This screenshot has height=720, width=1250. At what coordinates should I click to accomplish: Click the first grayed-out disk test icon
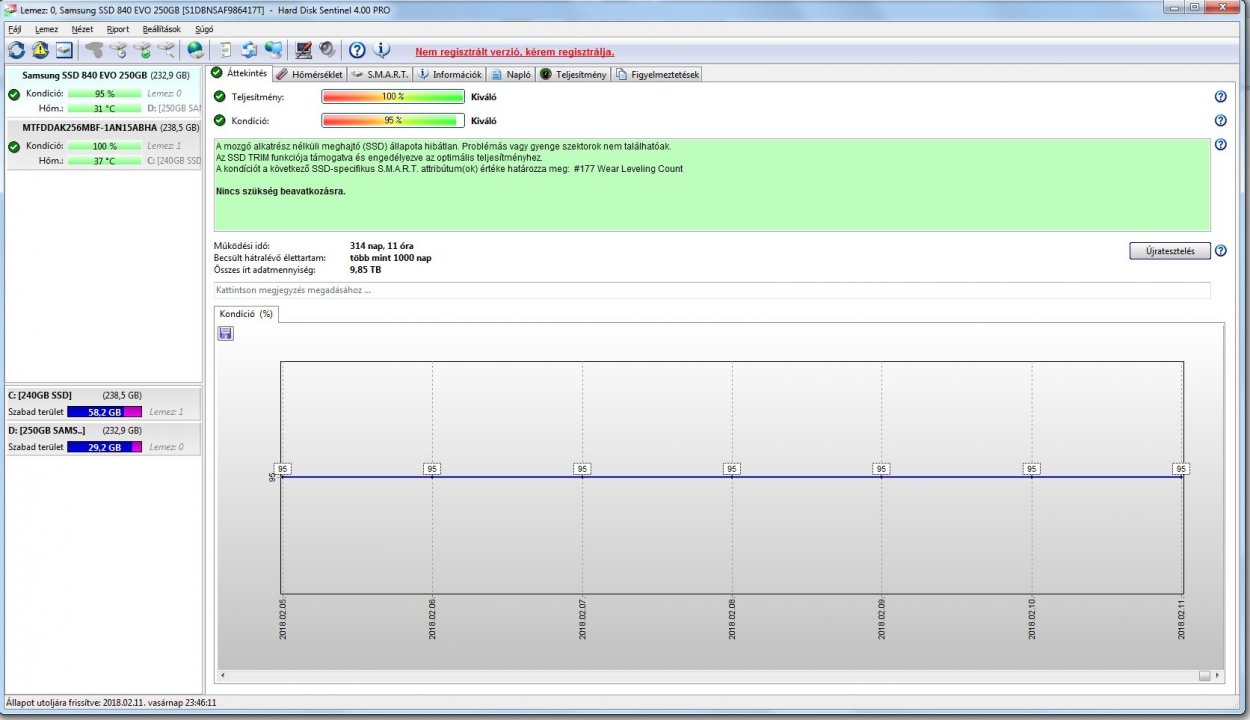pos(94,50)
